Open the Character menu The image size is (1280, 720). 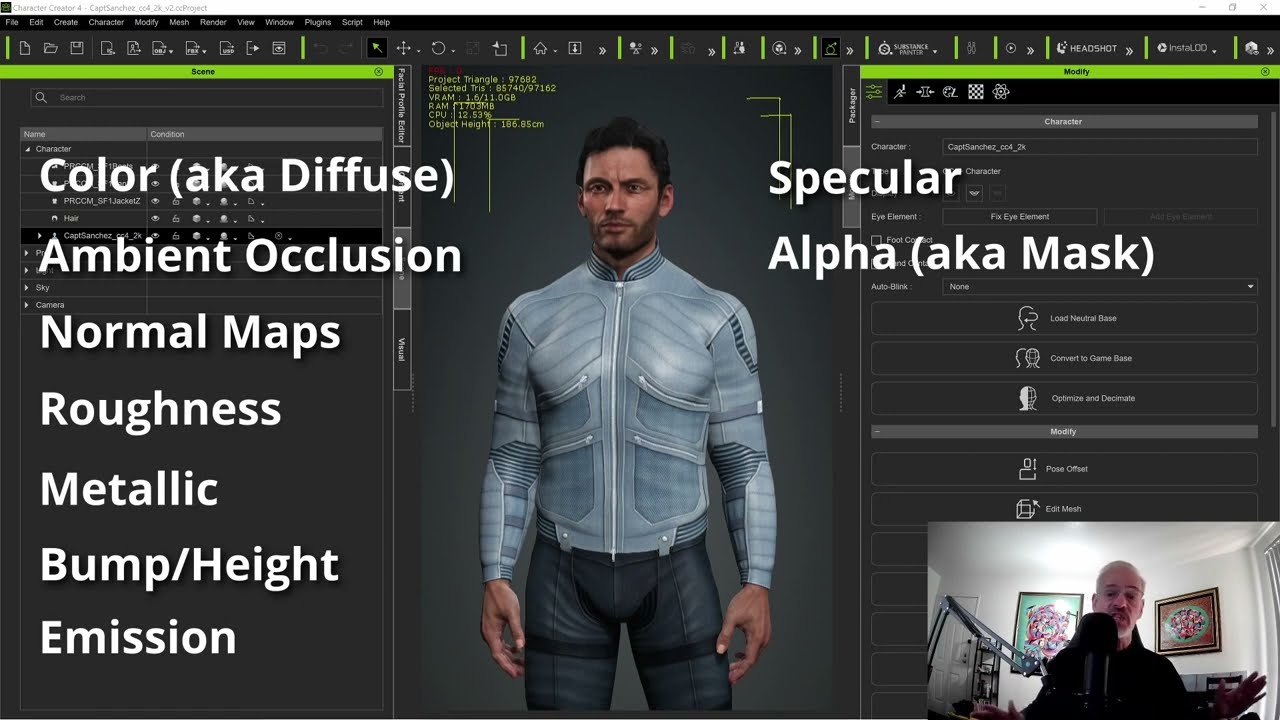coord(106,22)
